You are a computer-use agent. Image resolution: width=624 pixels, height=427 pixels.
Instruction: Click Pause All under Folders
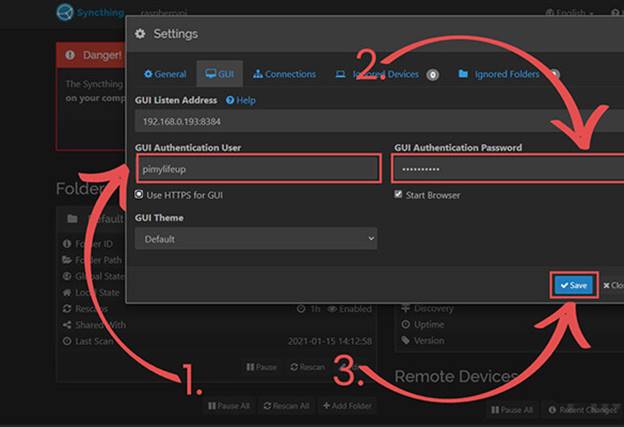point(229,406)
